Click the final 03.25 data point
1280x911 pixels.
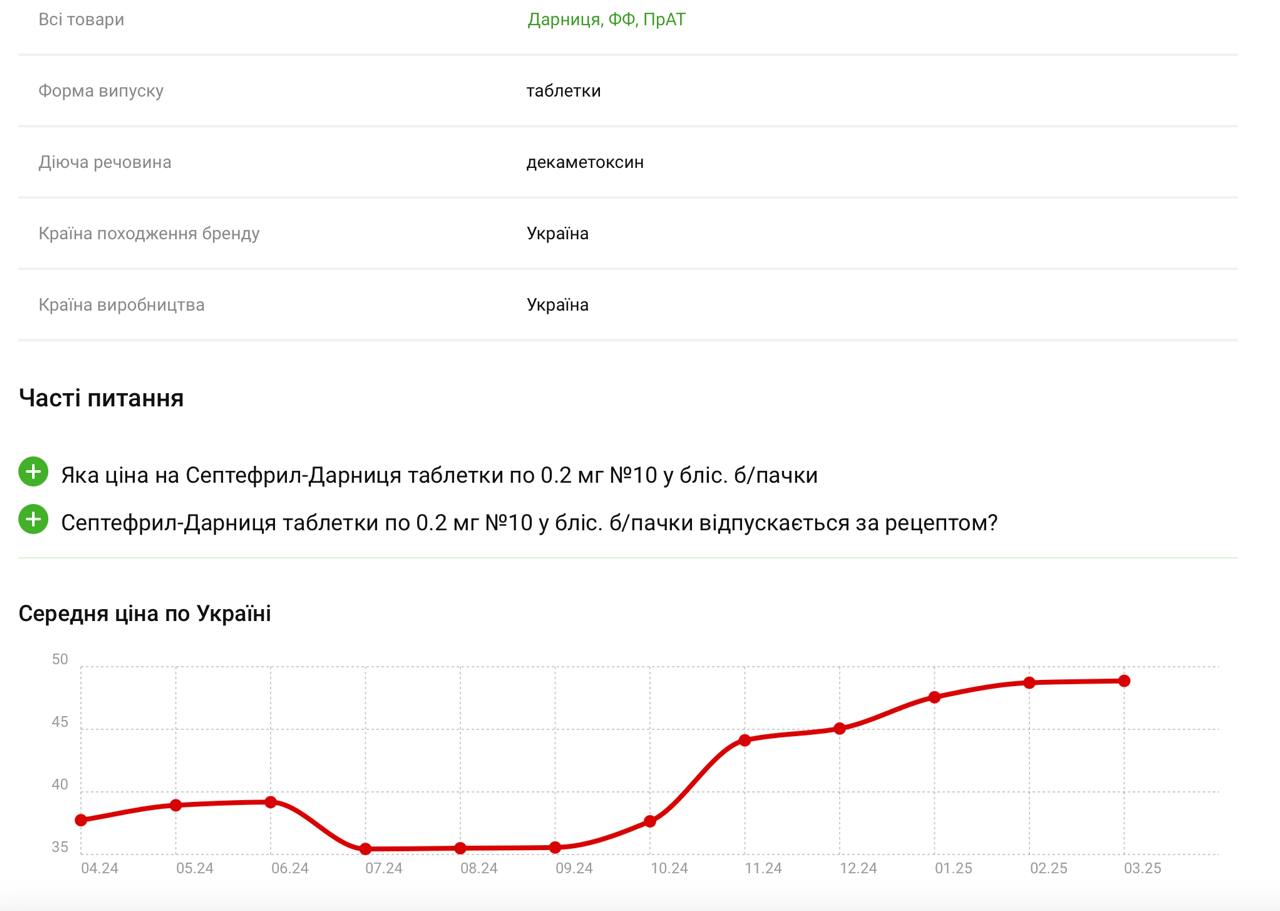pyautogui.click(x=1124, y=681)
